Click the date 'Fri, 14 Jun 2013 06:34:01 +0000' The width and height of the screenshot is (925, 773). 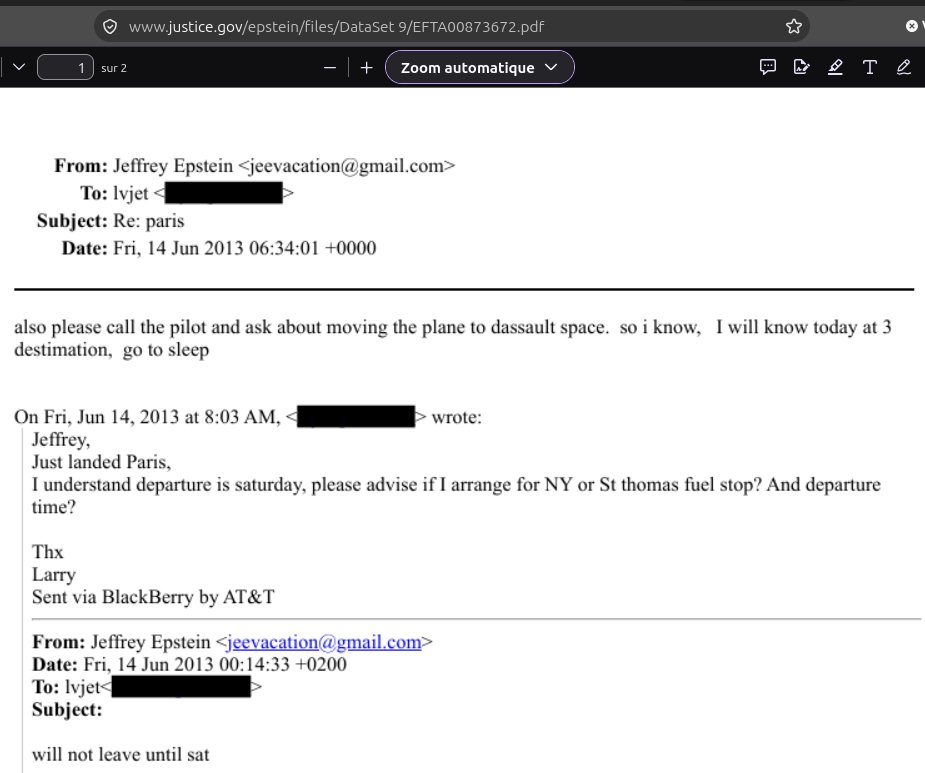click(x=244, y=248)
